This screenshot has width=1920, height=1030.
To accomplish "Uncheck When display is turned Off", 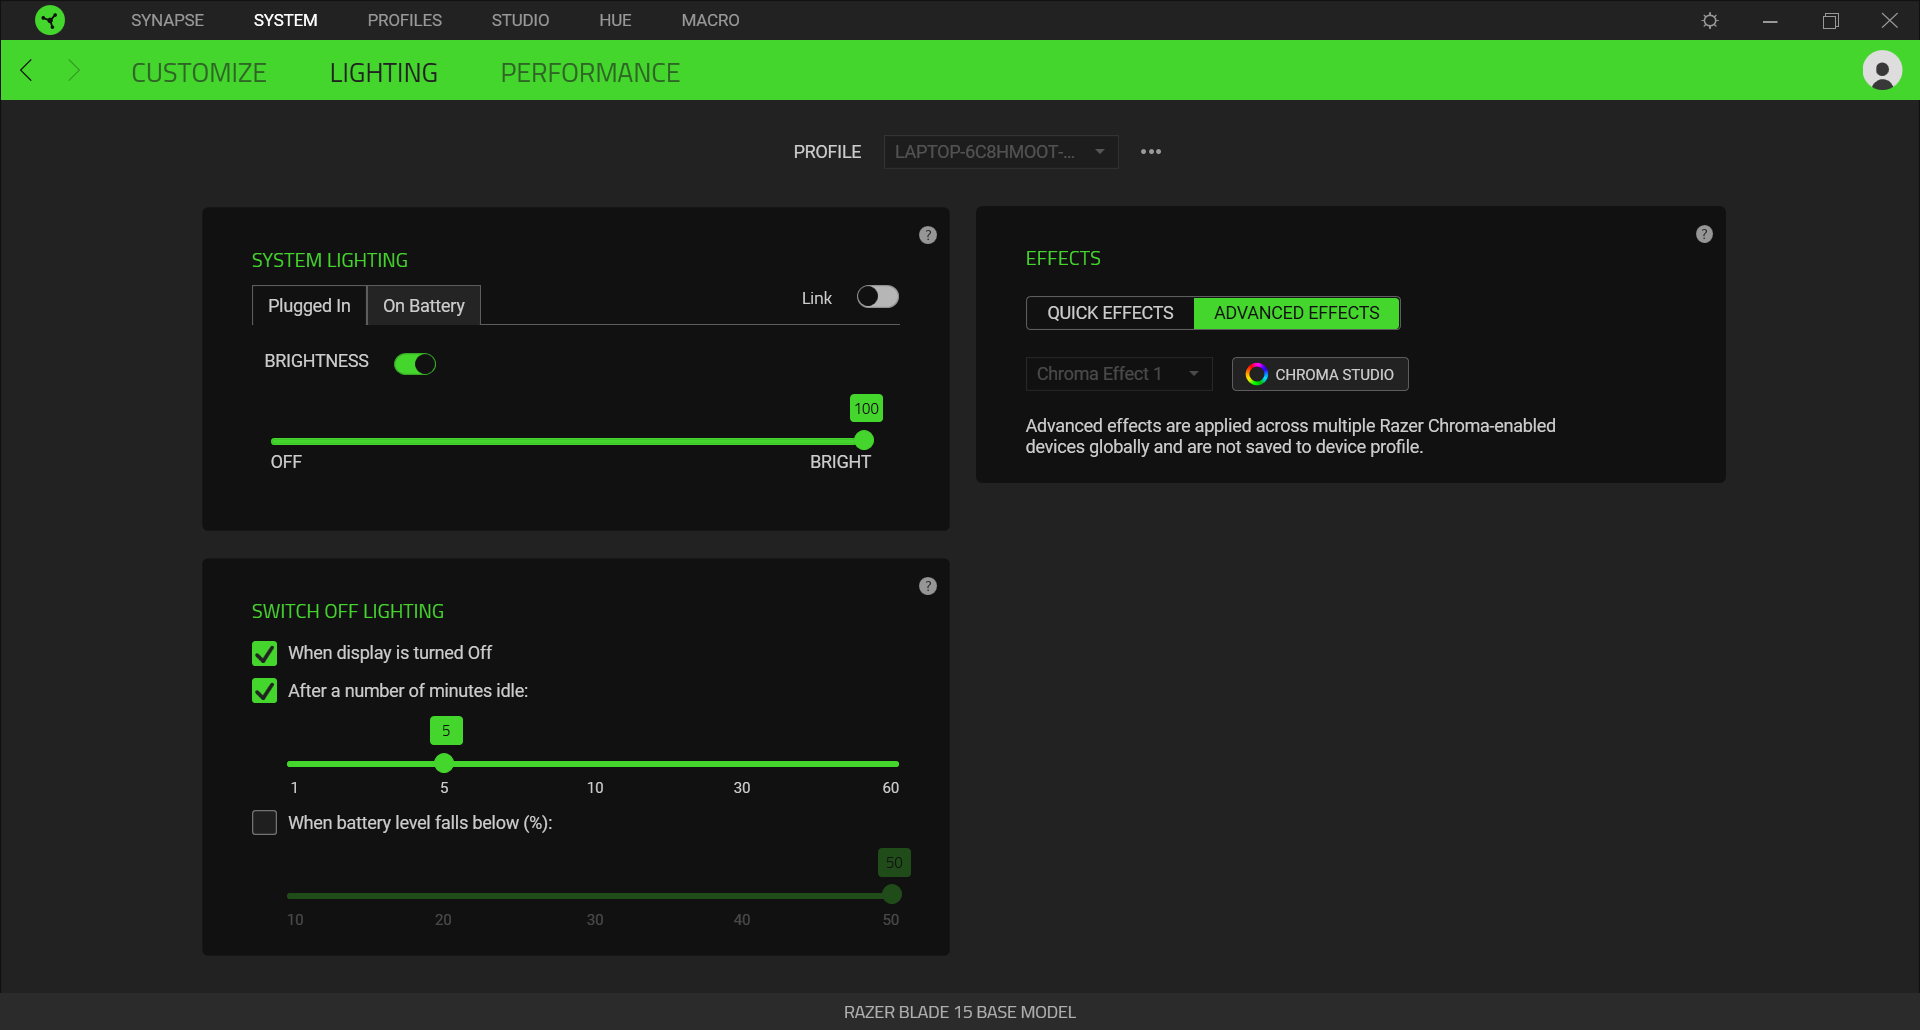I will coord(264,653).
